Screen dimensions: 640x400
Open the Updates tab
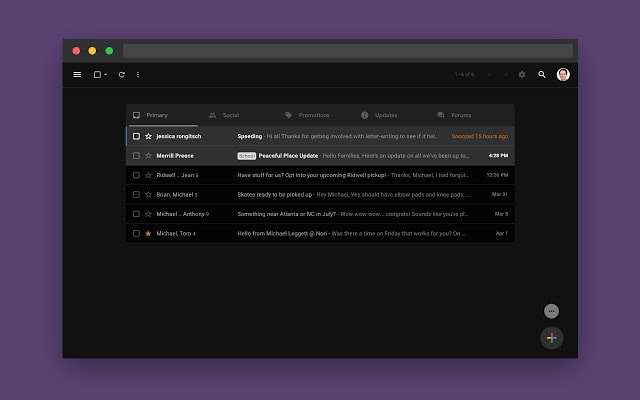point(385,115)
